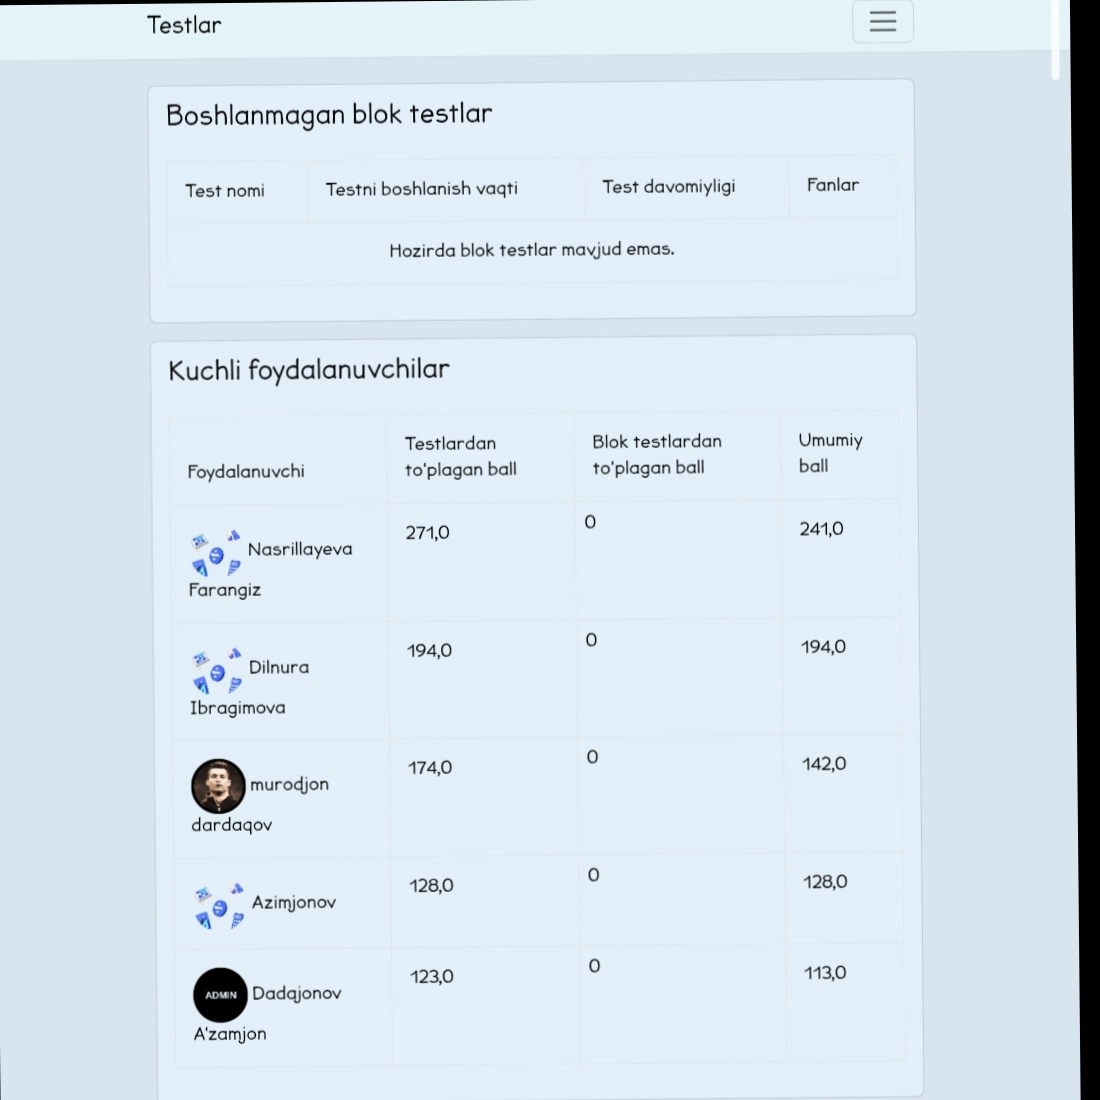This screenshot has width=1100, height=1100.
Task: Click the Test nomi column header
Action: click(x=225, y=190)
